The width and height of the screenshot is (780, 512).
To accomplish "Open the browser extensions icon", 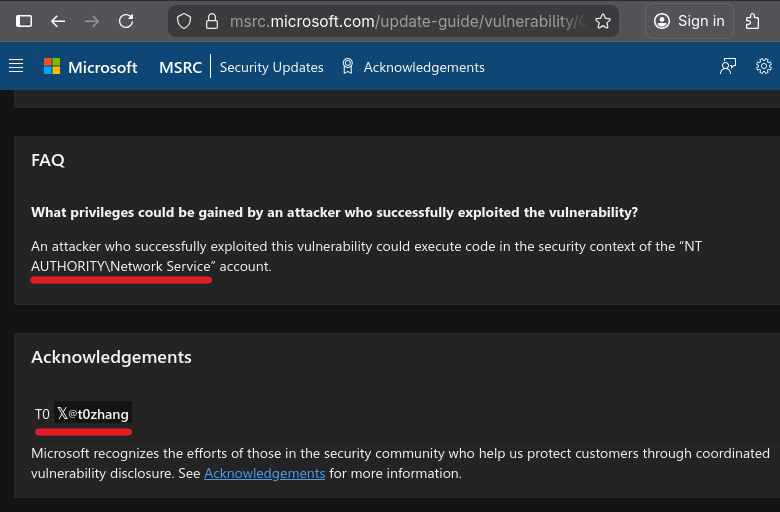I will click(x=753, y=21).
